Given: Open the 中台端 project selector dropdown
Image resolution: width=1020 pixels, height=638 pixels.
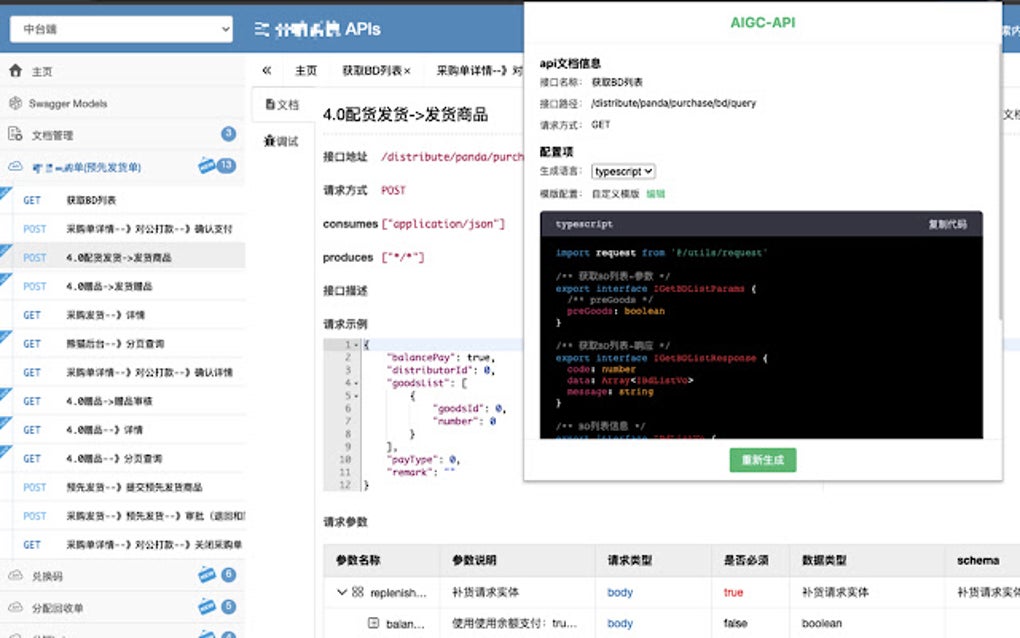Looking at the screenshot, I should pyautogui.click(x=120, y=27).
